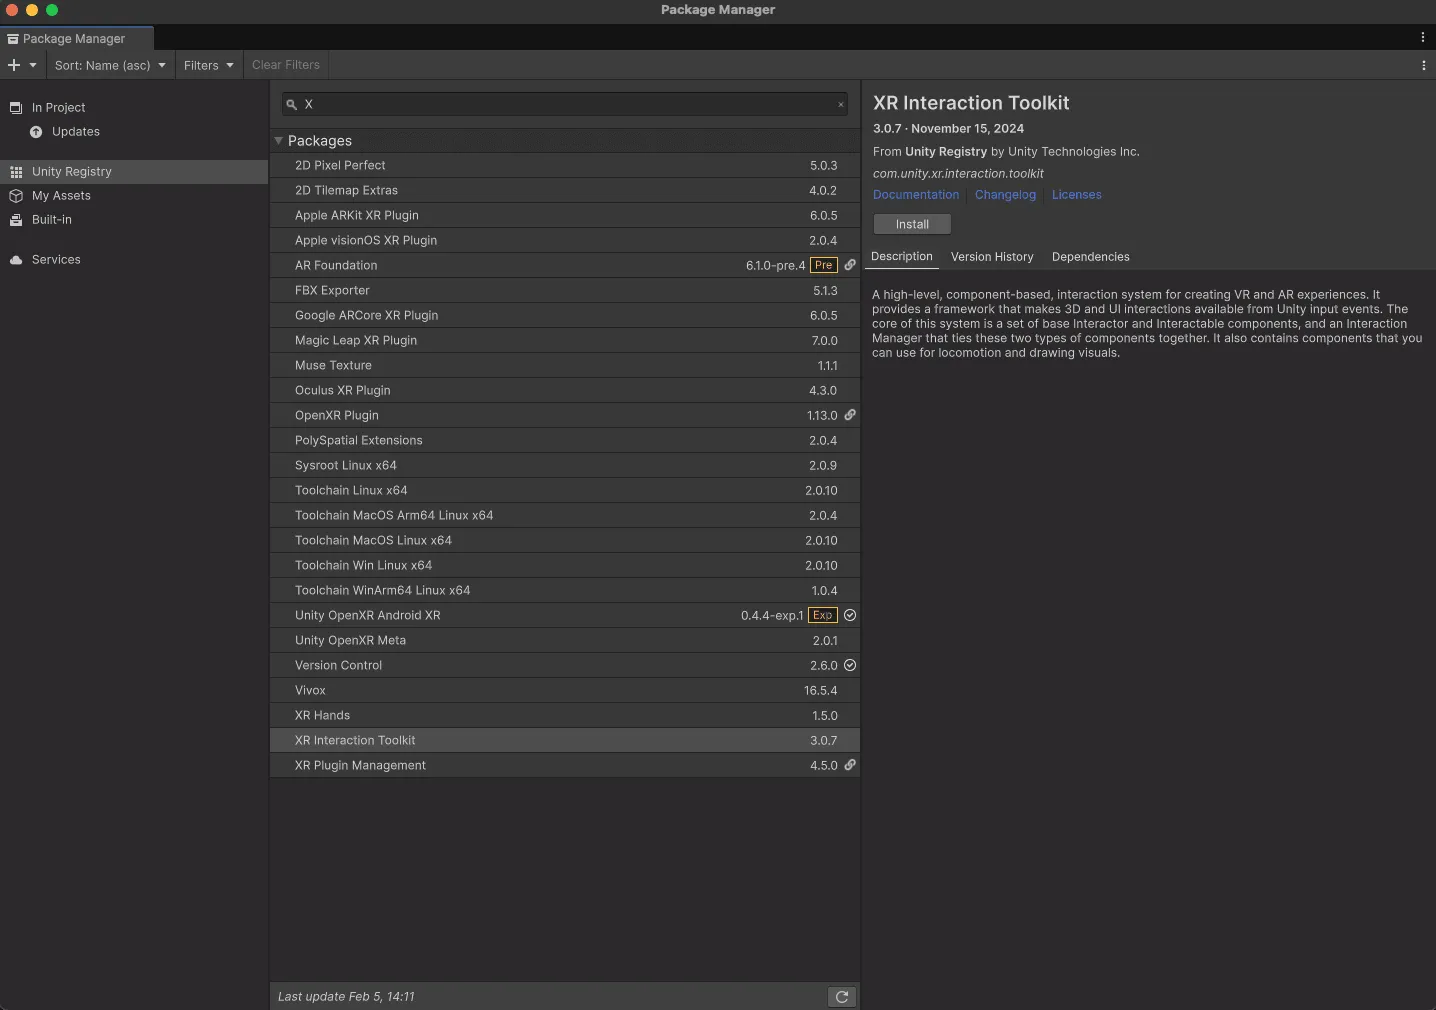The image size is (1436, 1010).
Task: Open the Sort: Name (asc) dropdown
Action: click(110, 65)
